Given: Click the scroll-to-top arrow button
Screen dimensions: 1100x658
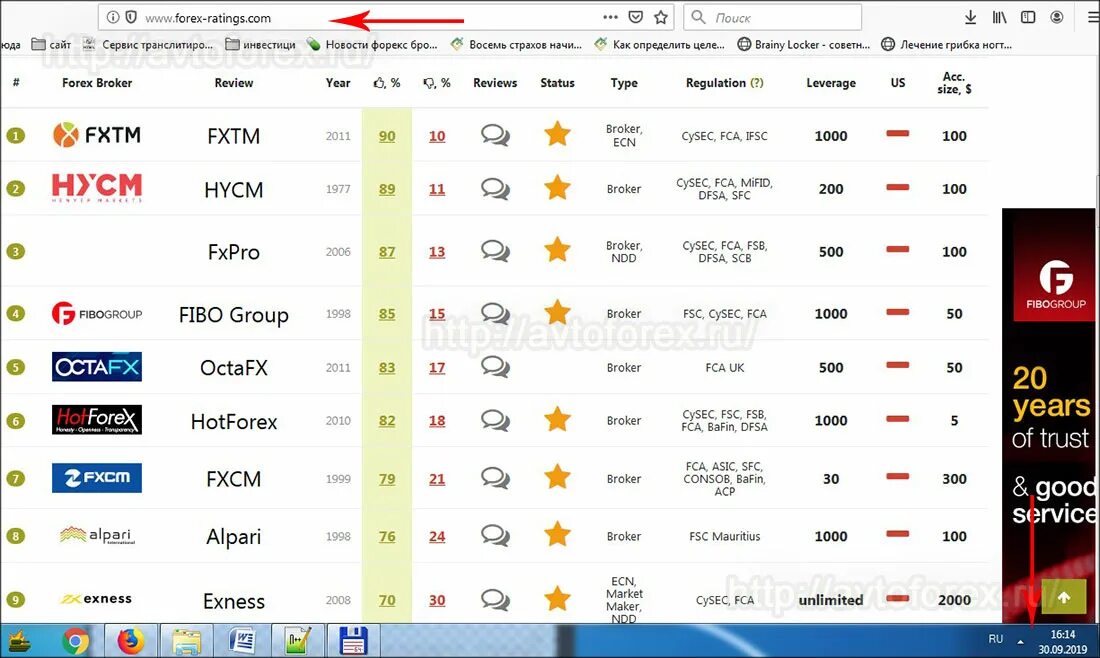Looking at the screenshot, I should click(x=1064, y=597).
